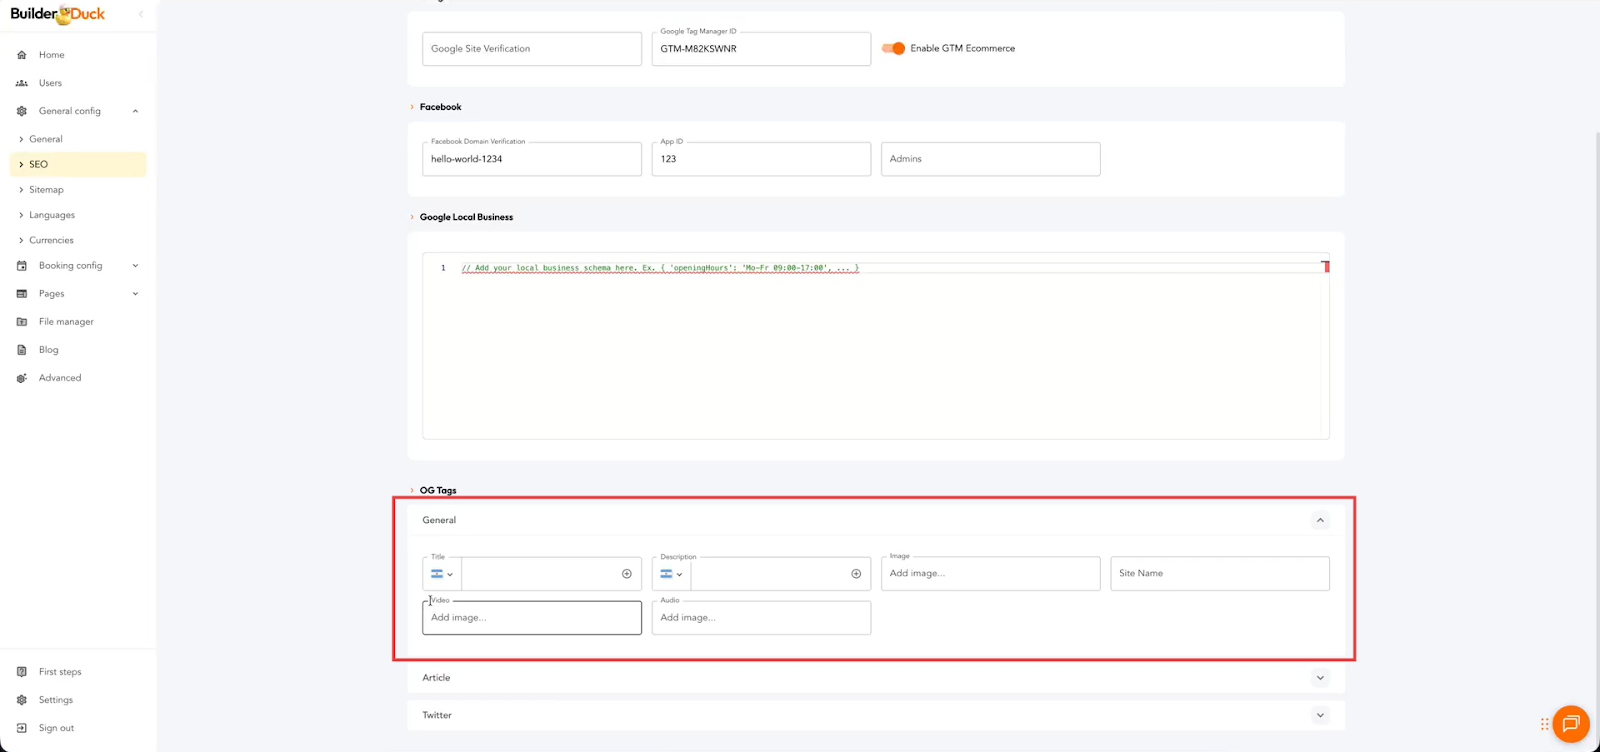The image size is (1600, 752).
Task: Open Description language flag dropdown
Action: pos(671,574)
